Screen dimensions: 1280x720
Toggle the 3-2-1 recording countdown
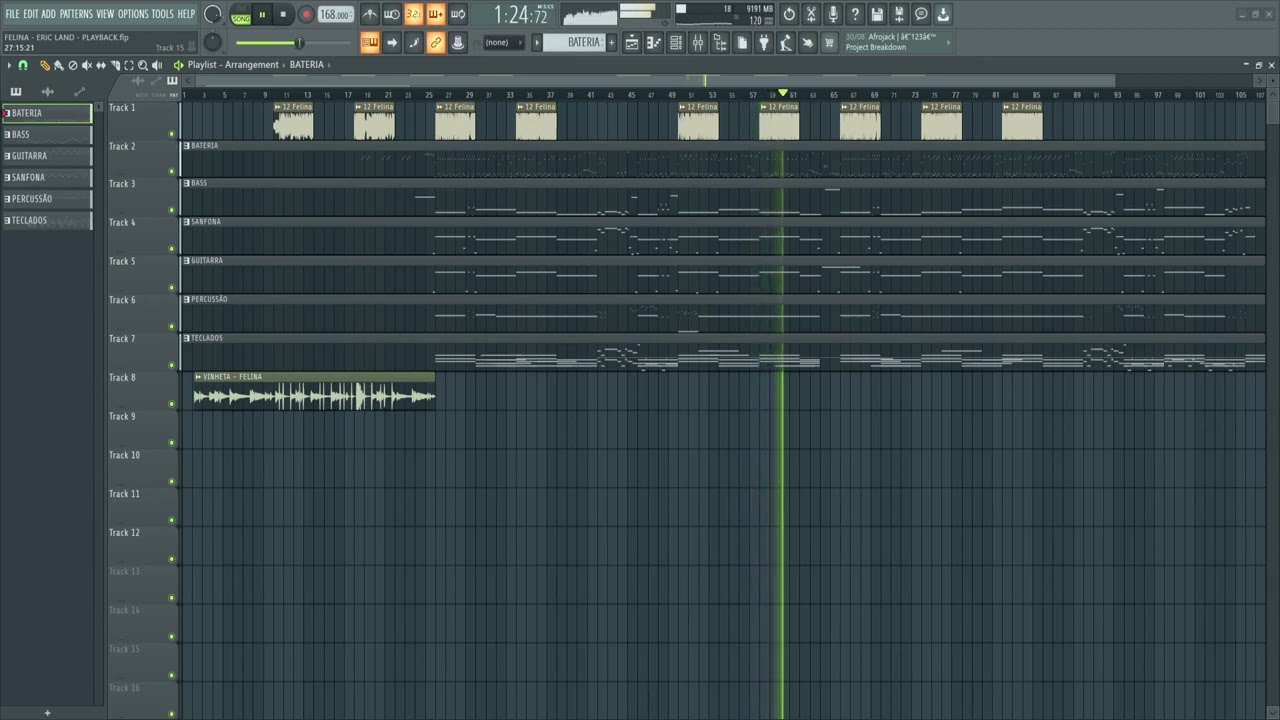pos(413,14)
